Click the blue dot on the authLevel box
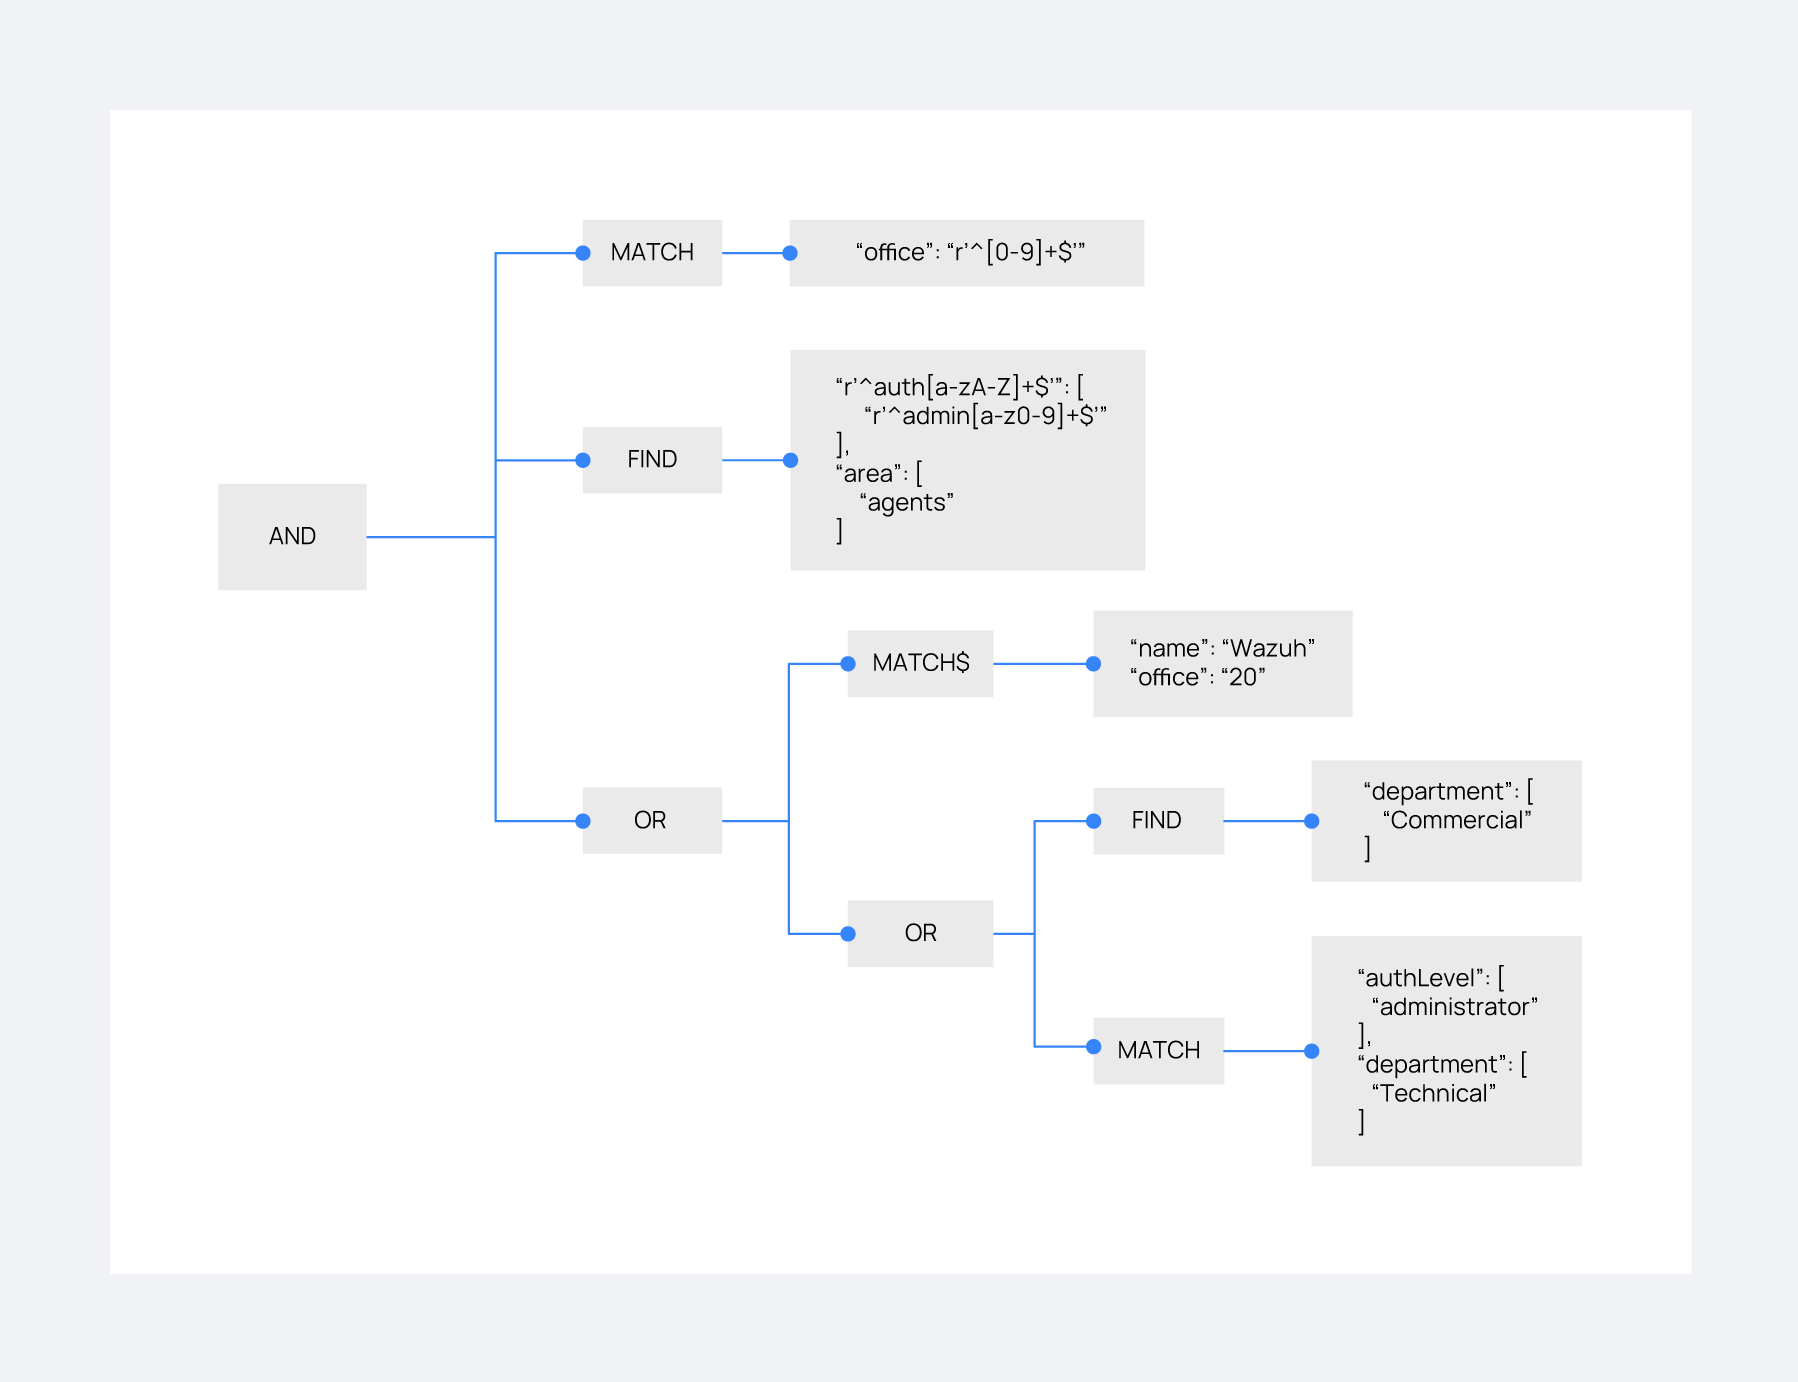1798x1382 pixels. tap(1312, 1051)
